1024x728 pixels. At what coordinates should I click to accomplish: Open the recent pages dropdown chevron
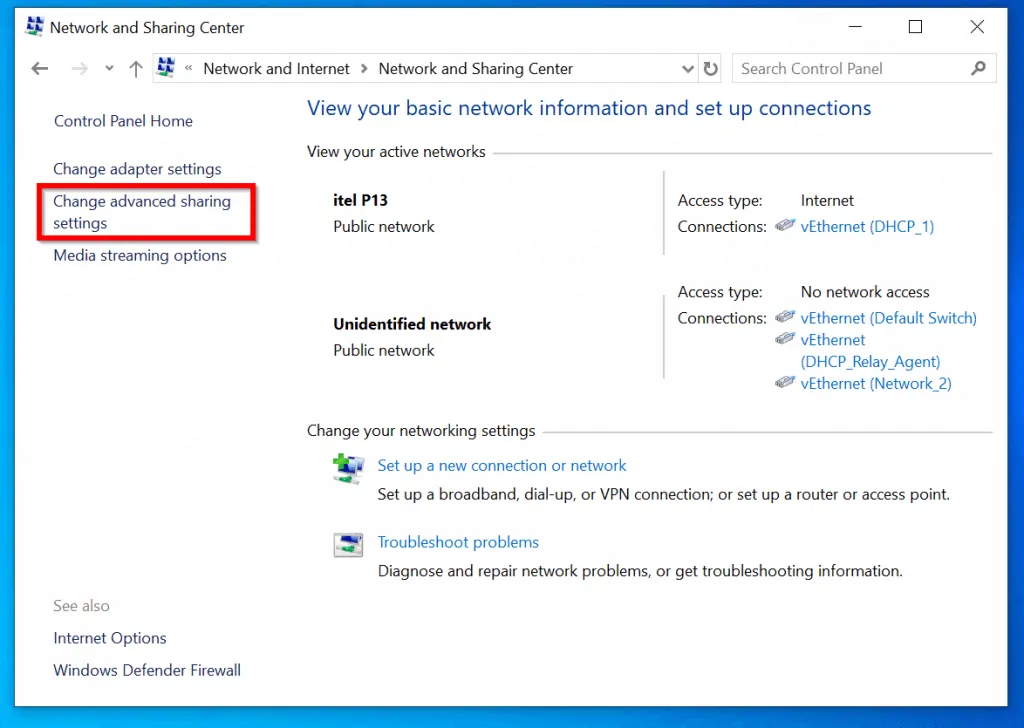pos(108,68)
